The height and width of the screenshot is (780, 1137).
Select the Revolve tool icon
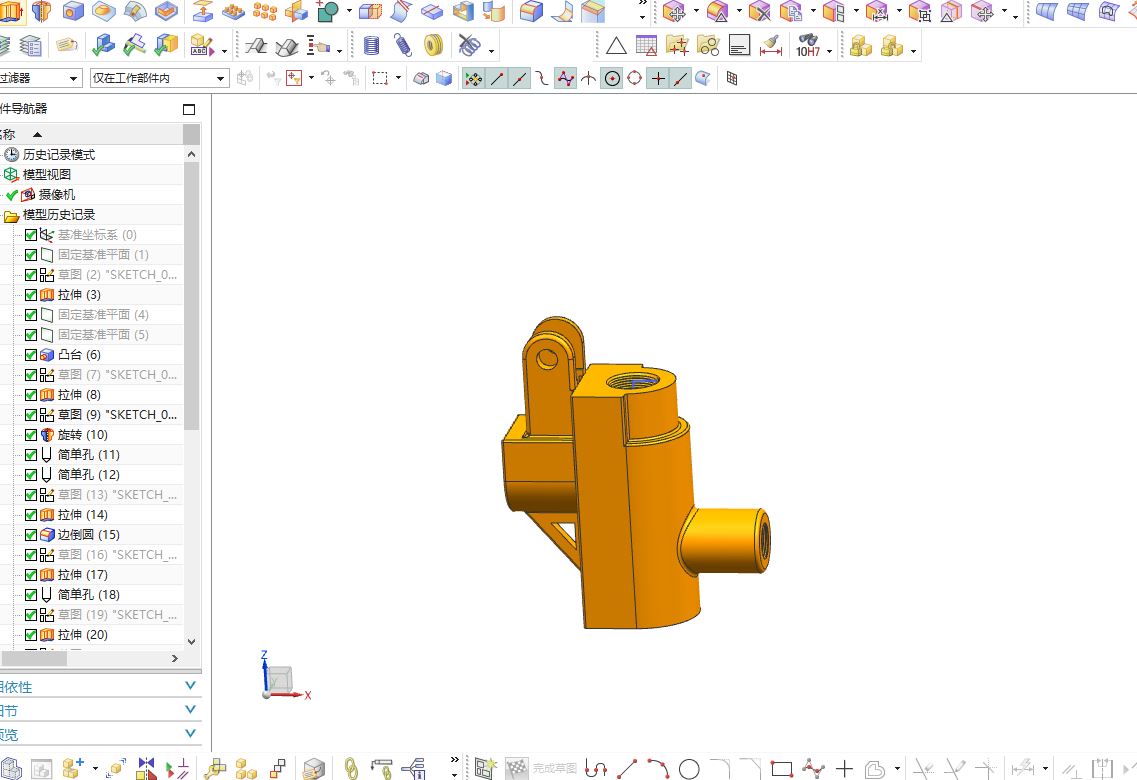click(x=42, y=12)
